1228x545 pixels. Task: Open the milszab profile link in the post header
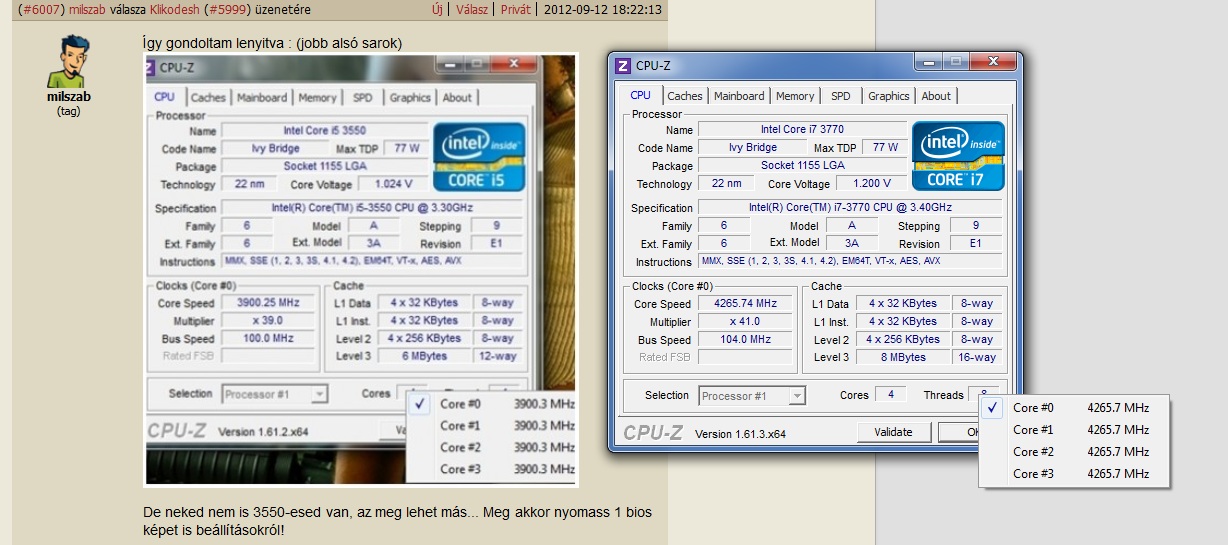point(88,10)
